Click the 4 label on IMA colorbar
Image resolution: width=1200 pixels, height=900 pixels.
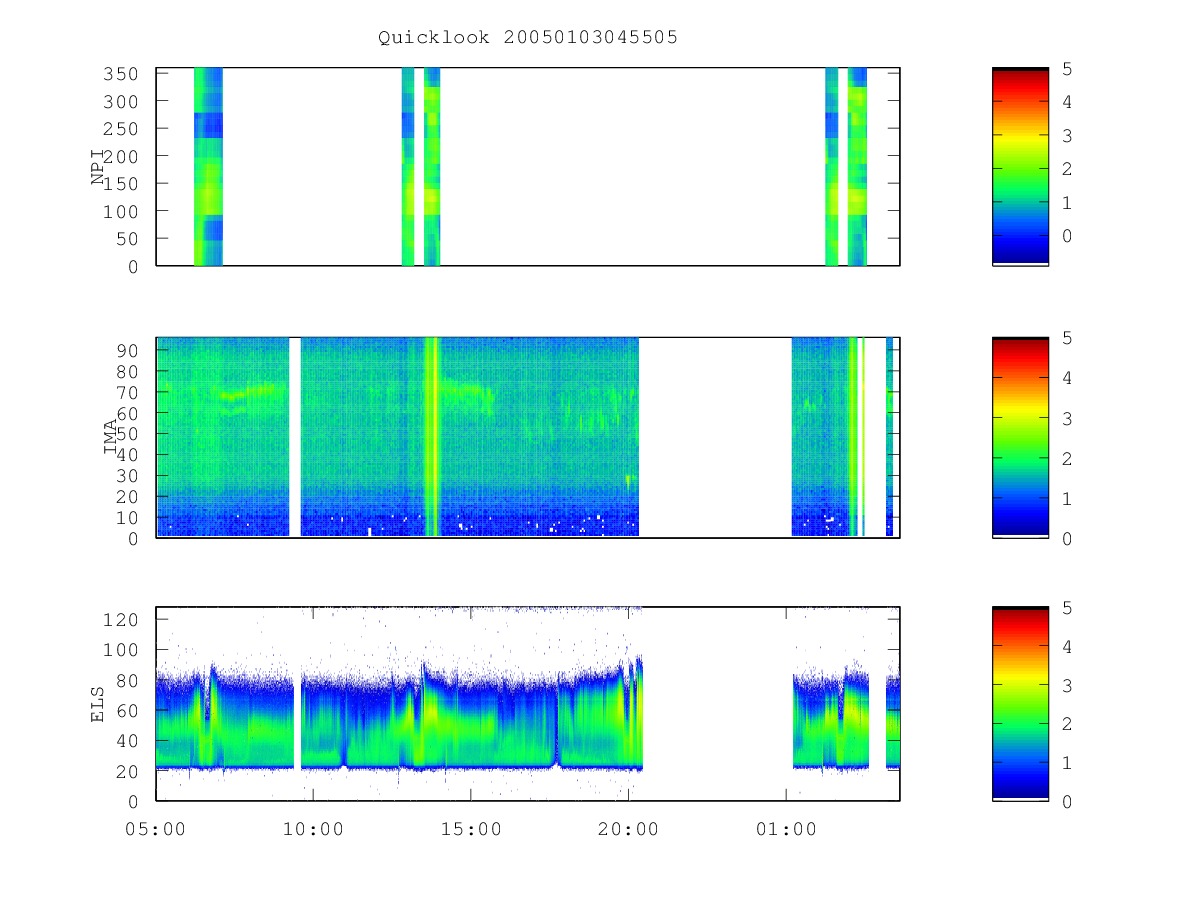click(x=1067, y=378)
